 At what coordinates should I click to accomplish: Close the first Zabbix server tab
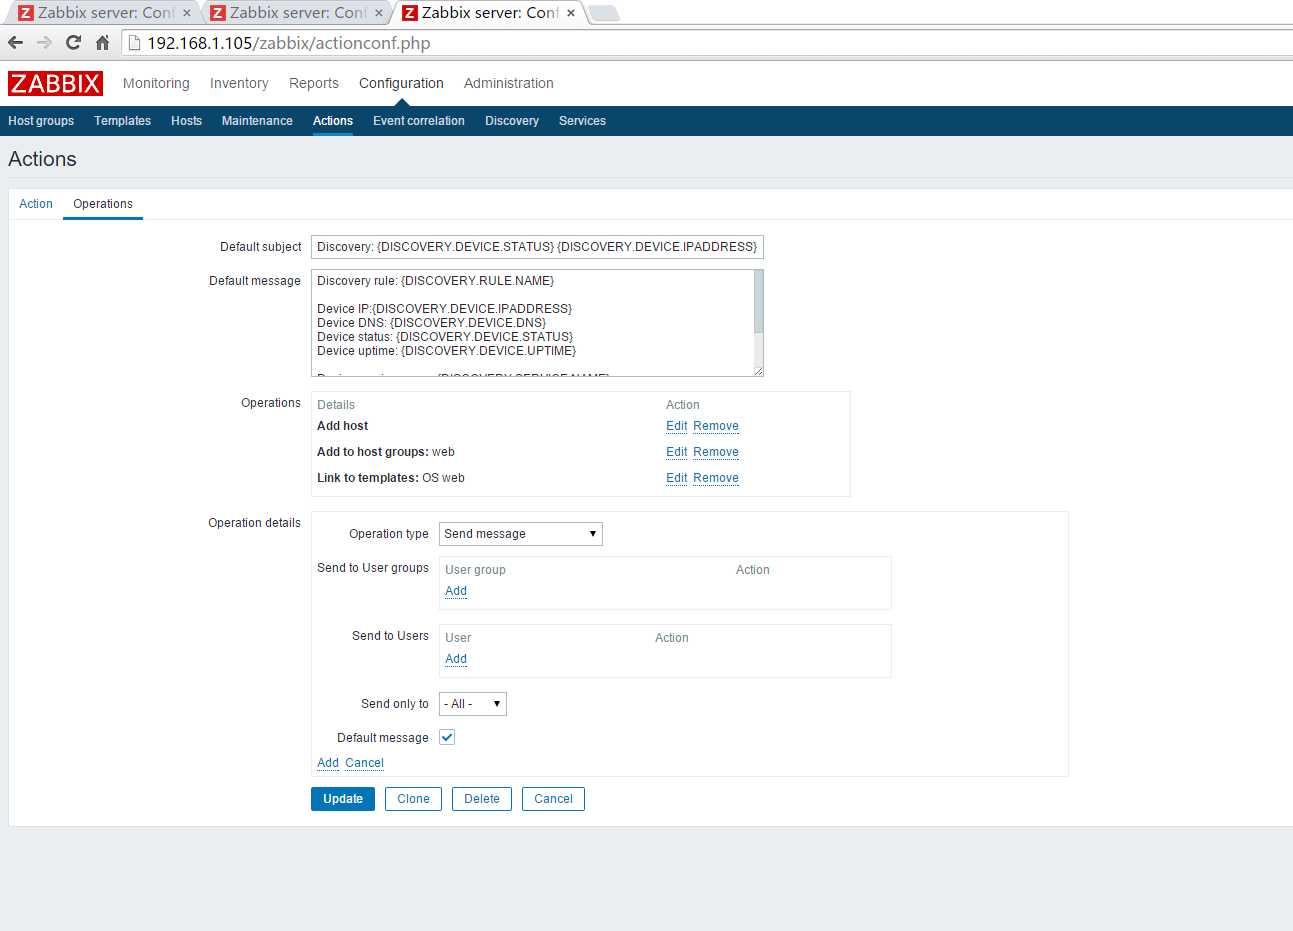[187, 13]
